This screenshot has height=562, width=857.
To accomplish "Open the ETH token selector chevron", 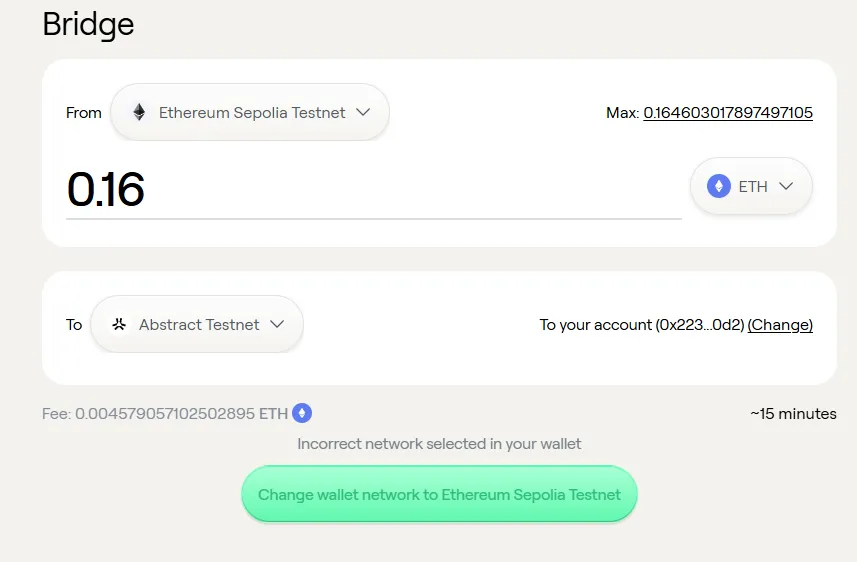I will 786,186.
